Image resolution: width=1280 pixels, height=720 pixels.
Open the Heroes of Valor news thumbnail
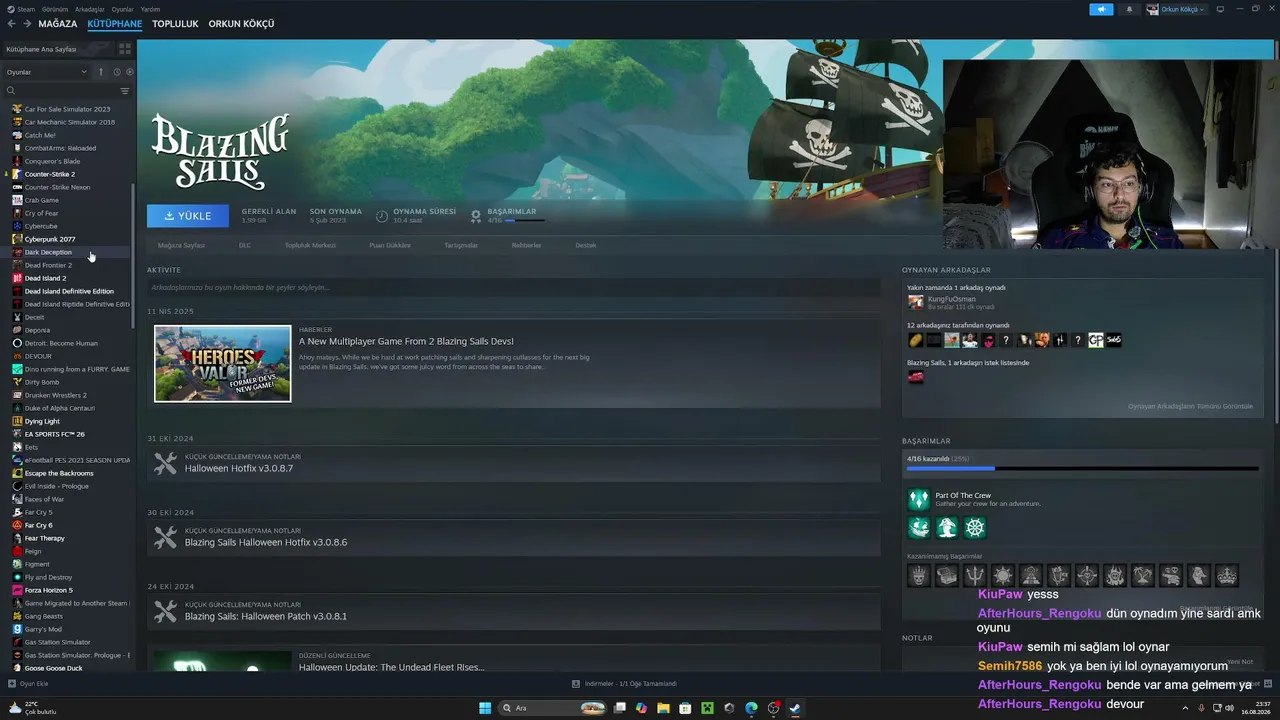click(223, 364)
